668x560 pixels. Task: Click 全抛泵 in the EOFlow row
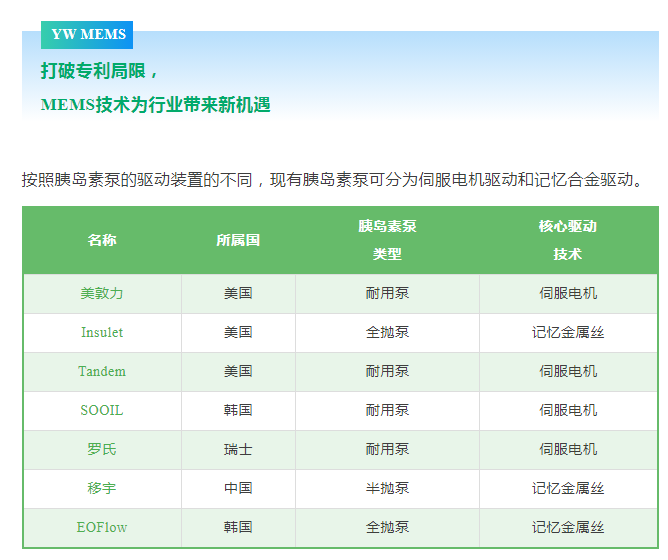[387, 527]
